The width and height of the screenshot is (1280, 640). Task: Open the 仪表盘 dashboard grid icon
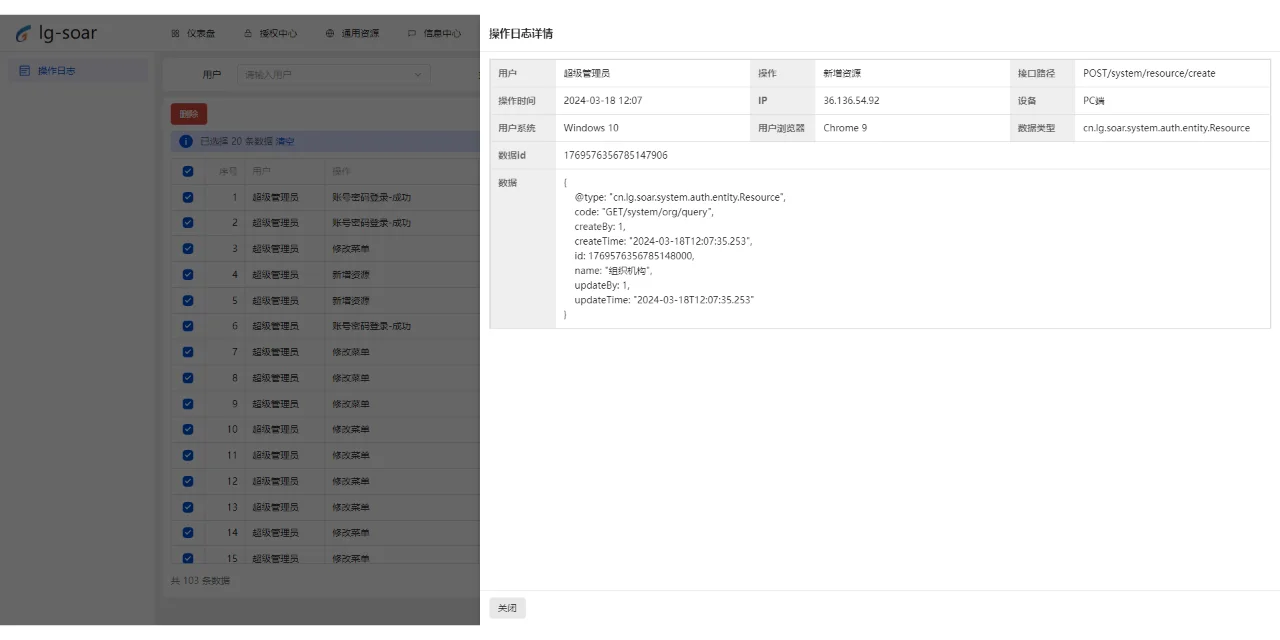click(x=176, y=33)
